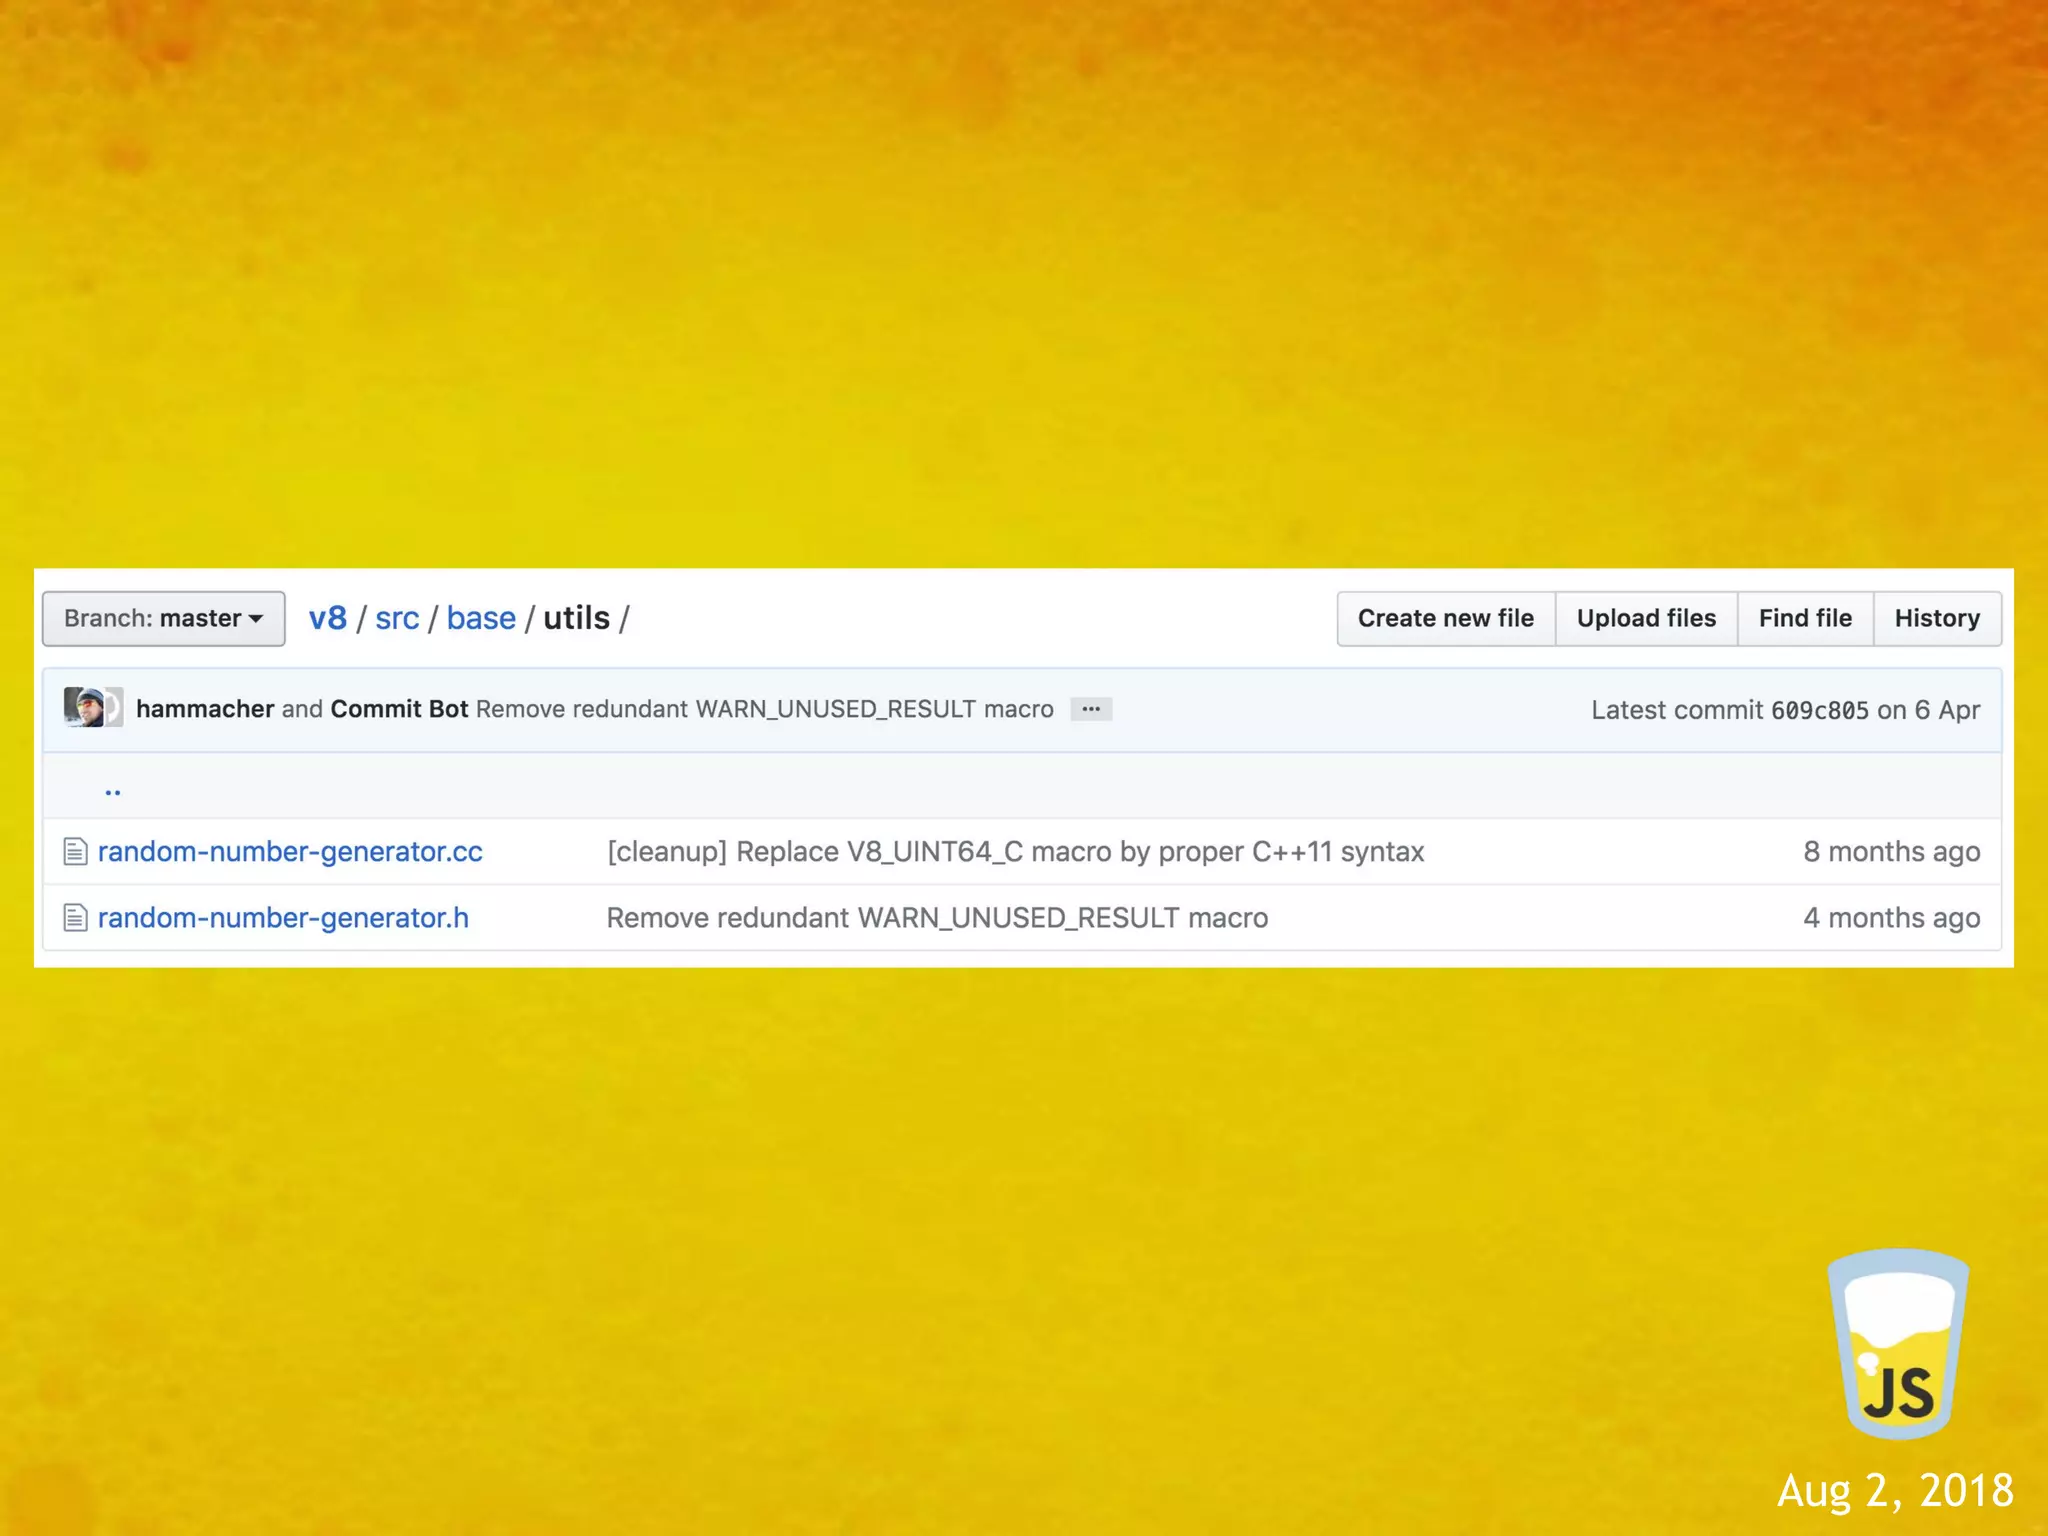2048x1536 pixels.
Task: Open random-number-generator.h file
Action: [283, 918]
